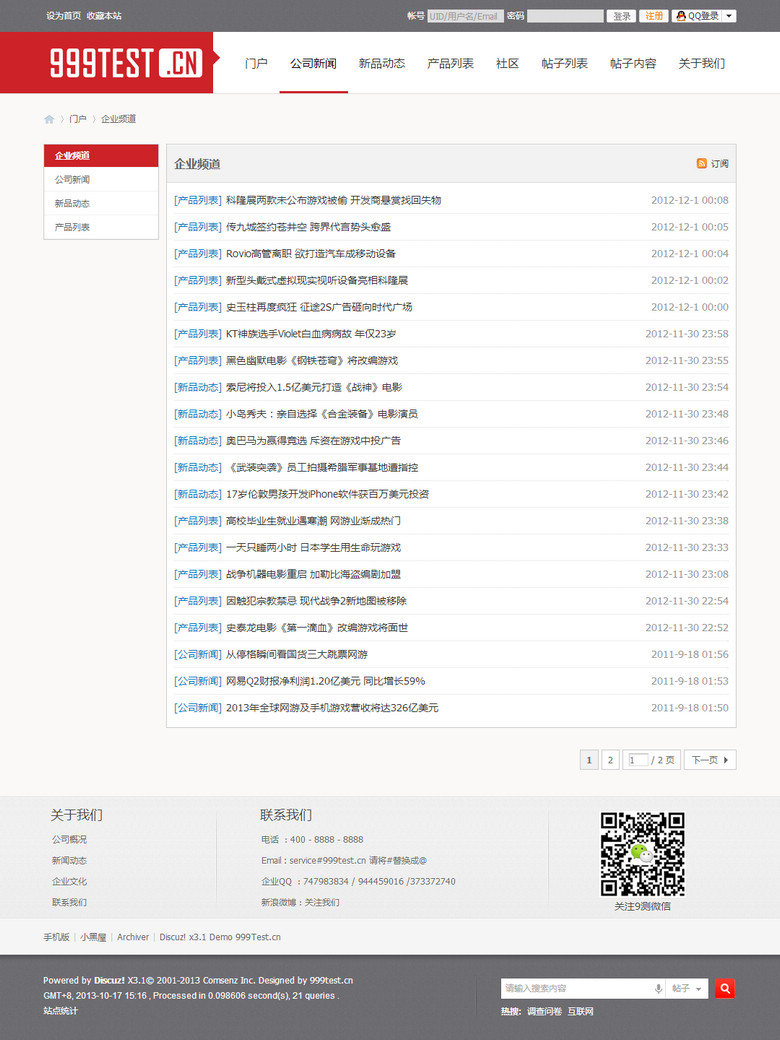The height and width of the screenshot is (1040, 780).
Task: Click 企业文化 in the footer
Action: pyautogui.click(x=69, y=881)
